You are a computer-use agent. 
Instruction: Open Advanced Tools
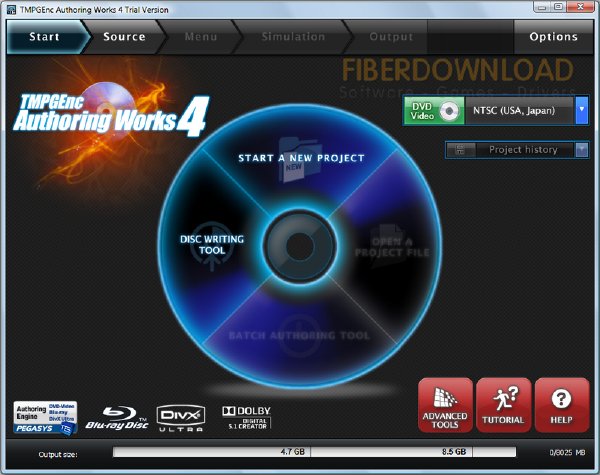point(445,405)
